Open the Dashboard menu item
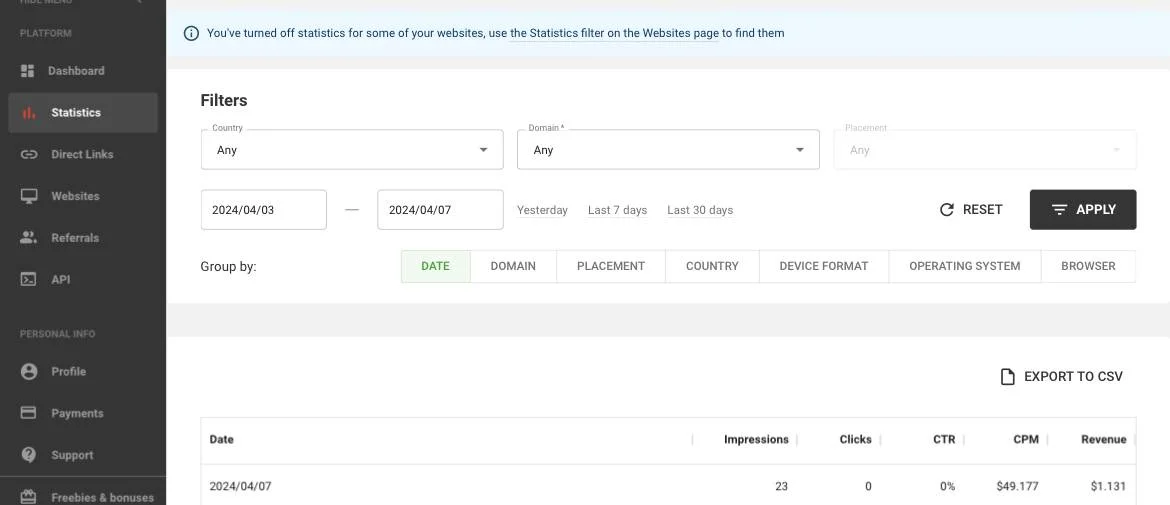 click(x=83, y=71)
